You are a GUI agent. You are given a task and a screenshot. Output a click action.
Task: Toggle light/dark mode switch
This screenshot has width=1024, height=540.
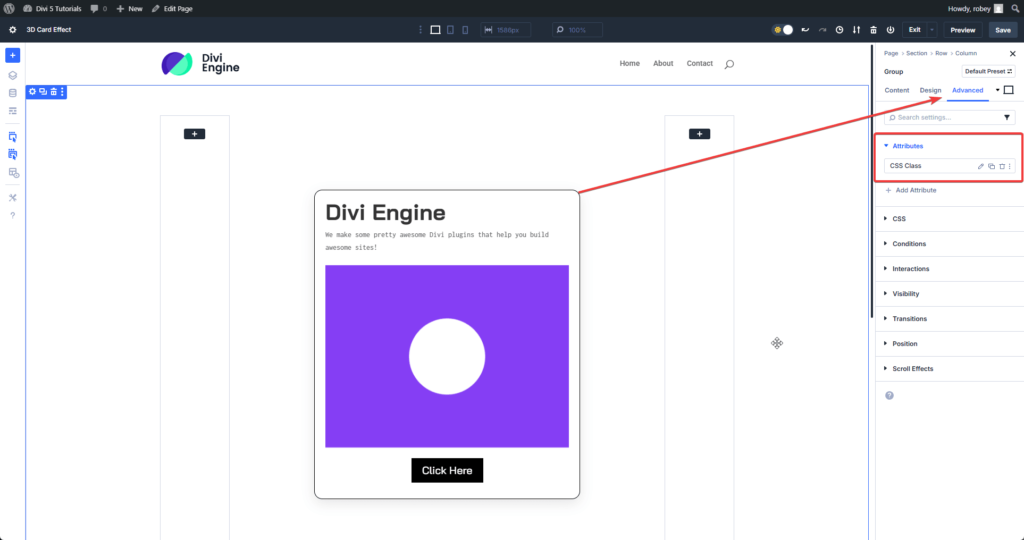(782, 30)
